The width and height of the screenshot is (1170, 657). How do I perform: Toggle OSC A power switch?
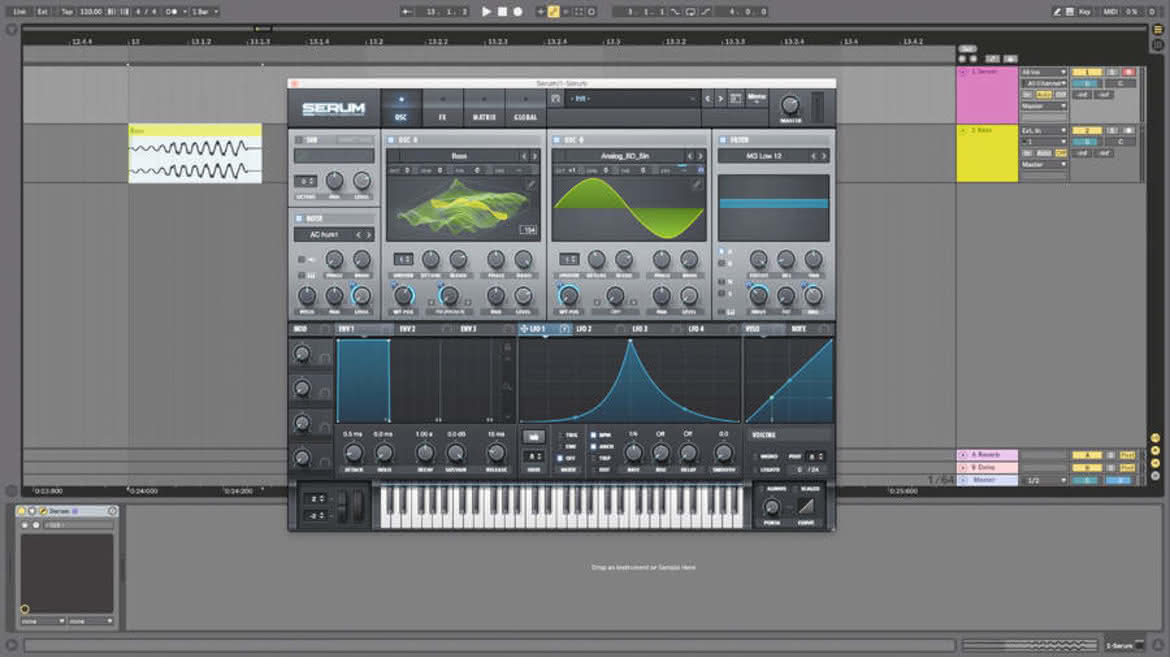point(390,140)
